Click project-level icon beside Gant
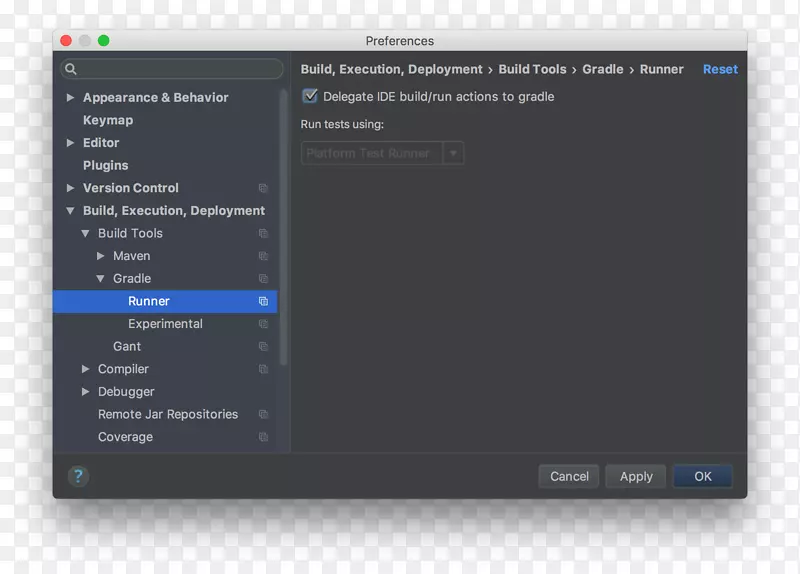Viewport: 800px width, 574px height. point(263,346)
